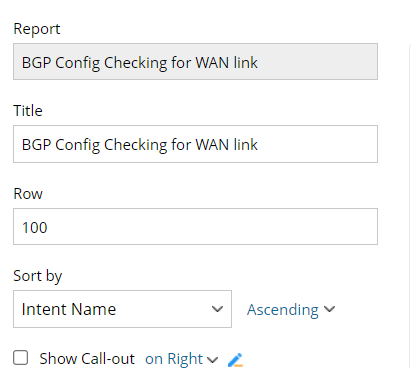The height and width of the screenshot is (368, 411).
Task: Click the Ascending link text
Action: coord(283,310)
